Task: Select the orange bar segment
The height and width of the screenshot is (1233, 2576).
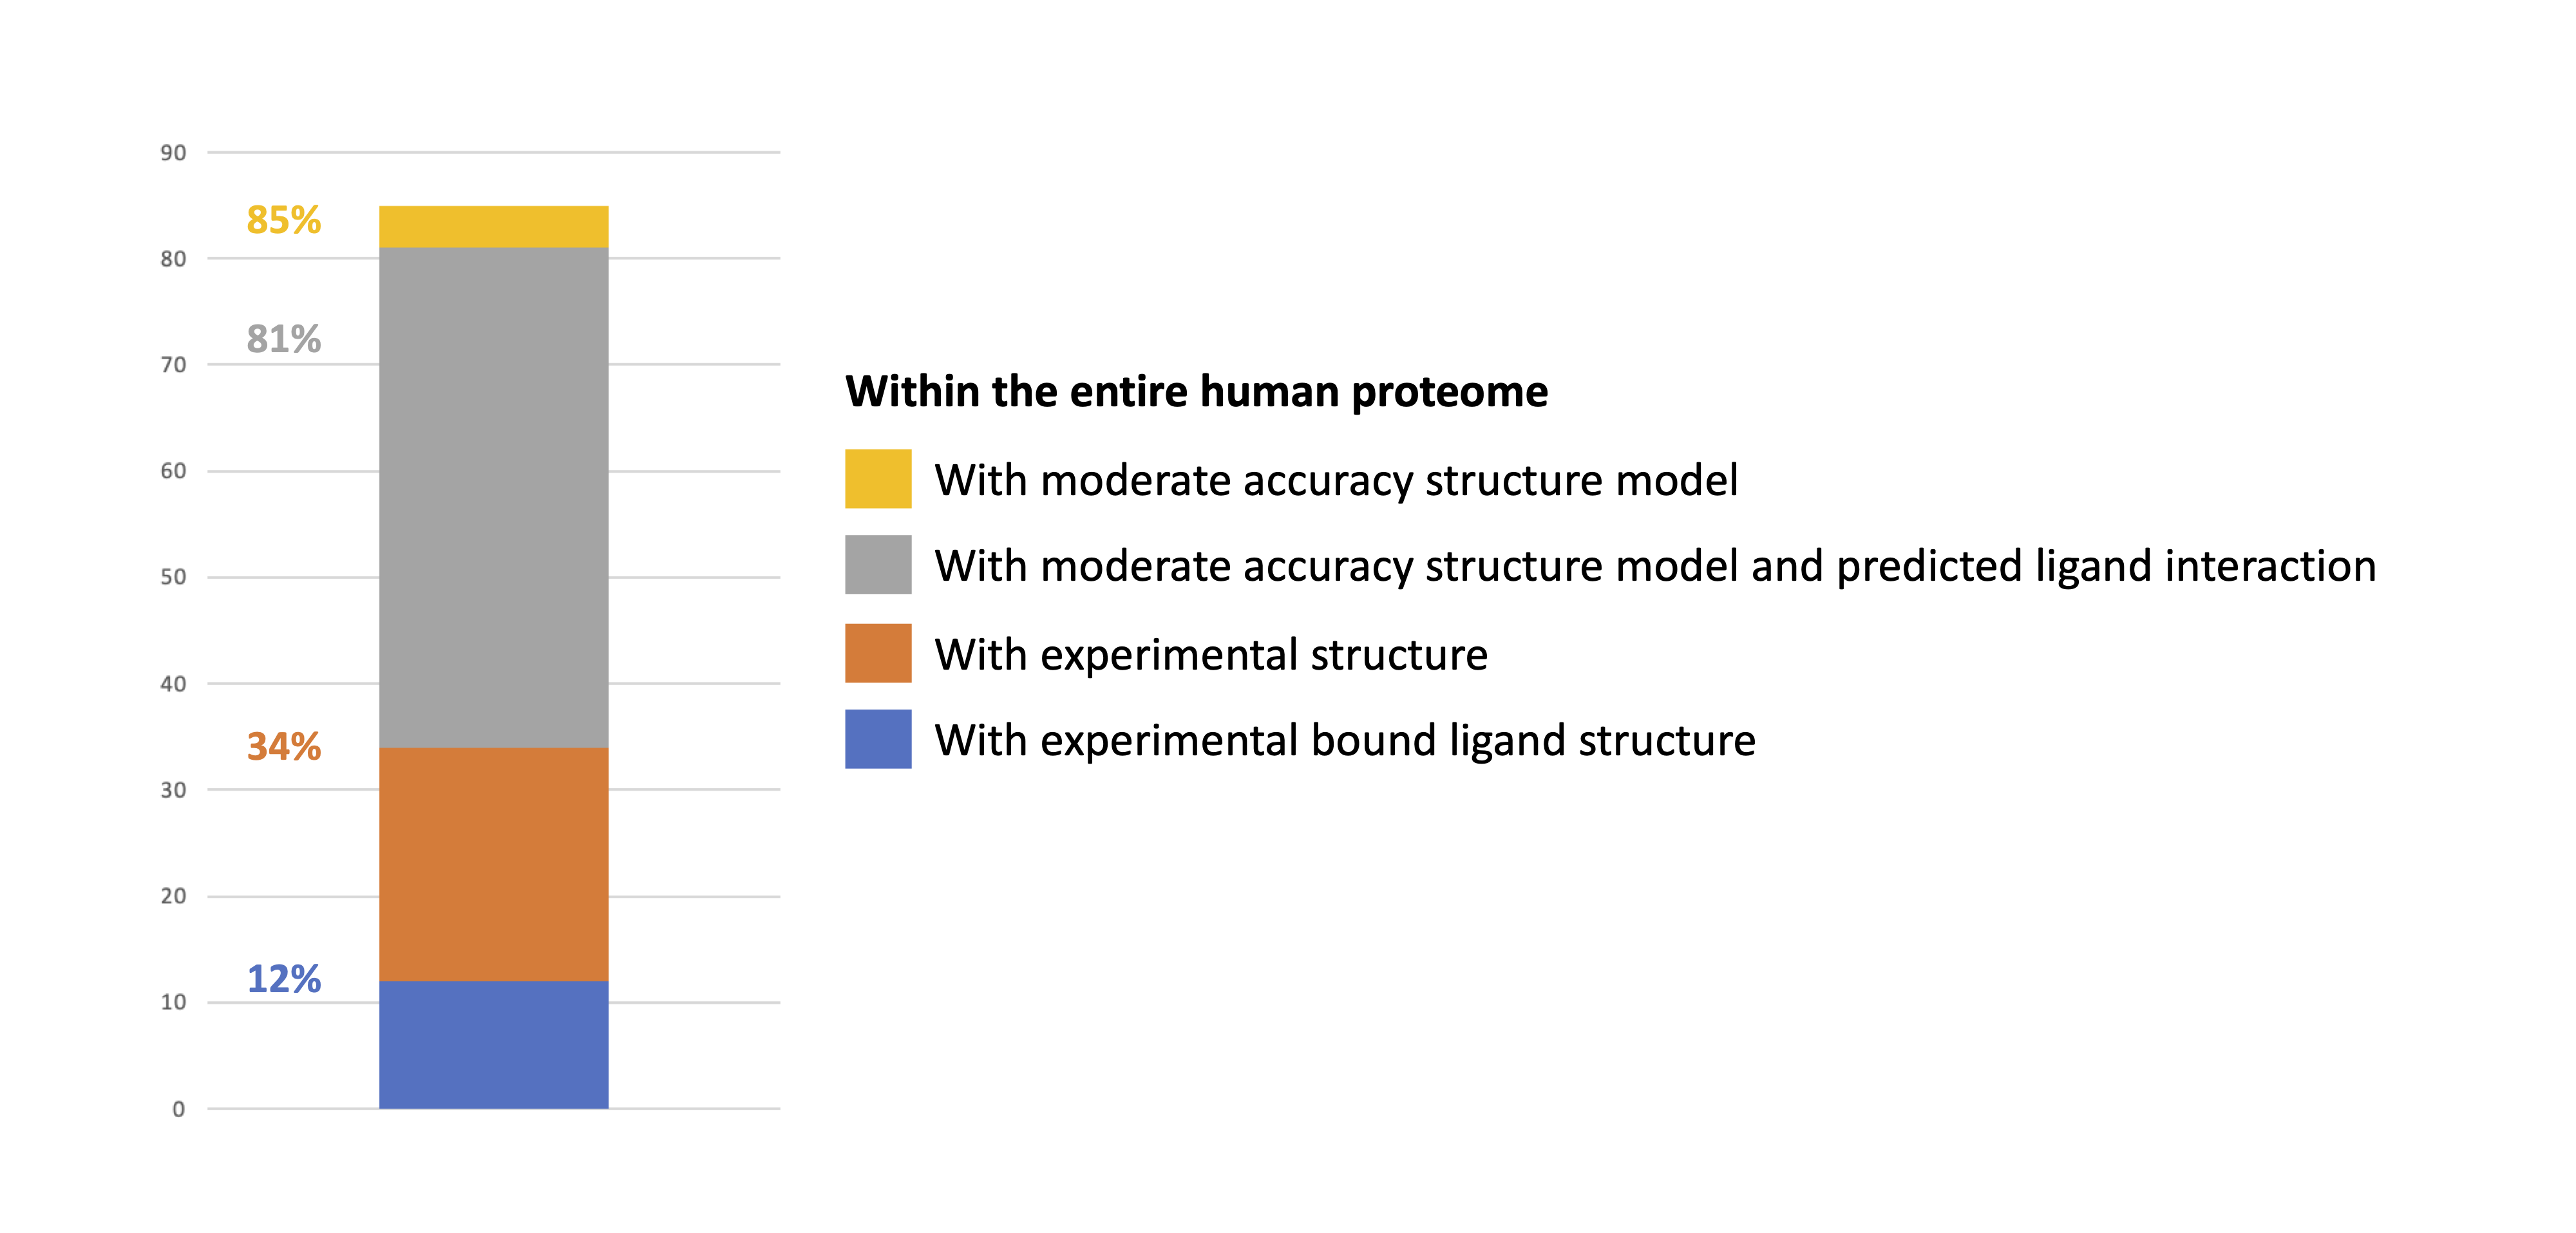Action: tap(494, 864)
